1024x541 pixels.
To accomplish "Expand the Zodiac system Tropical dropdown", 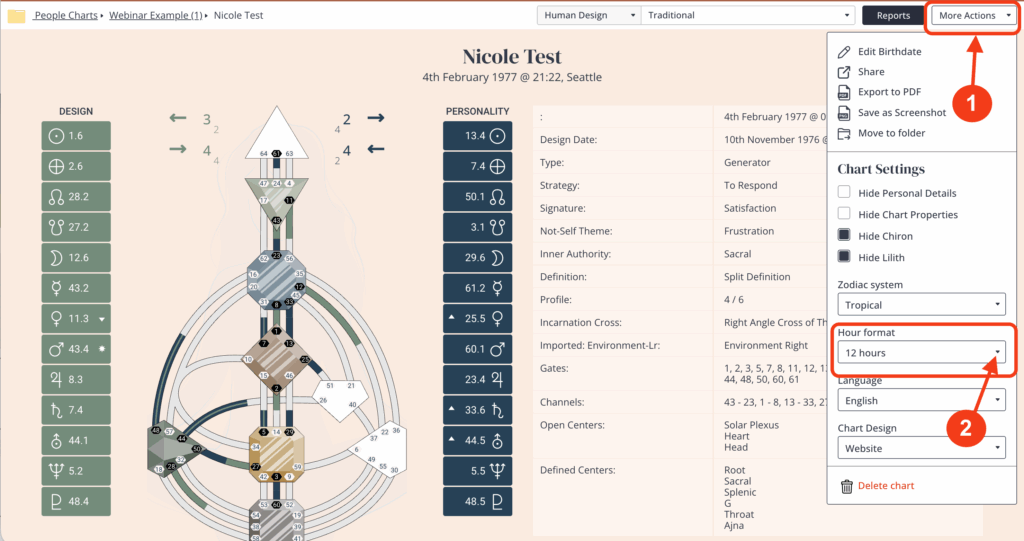I will click(921, 305).
